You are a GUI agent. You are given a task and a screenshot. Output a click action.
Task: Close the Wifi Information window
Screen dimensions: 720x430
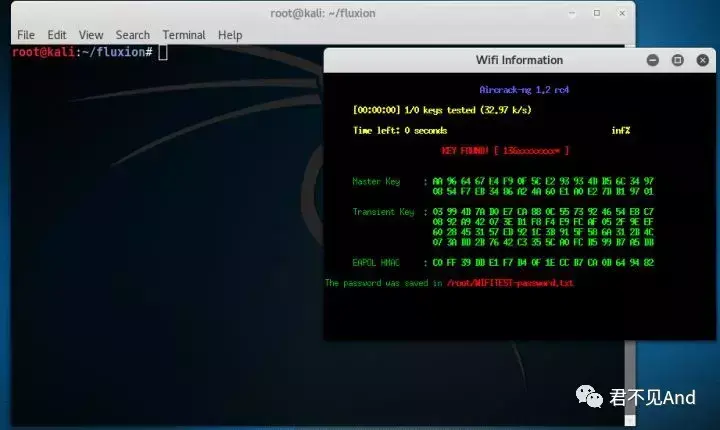(703, 60)
